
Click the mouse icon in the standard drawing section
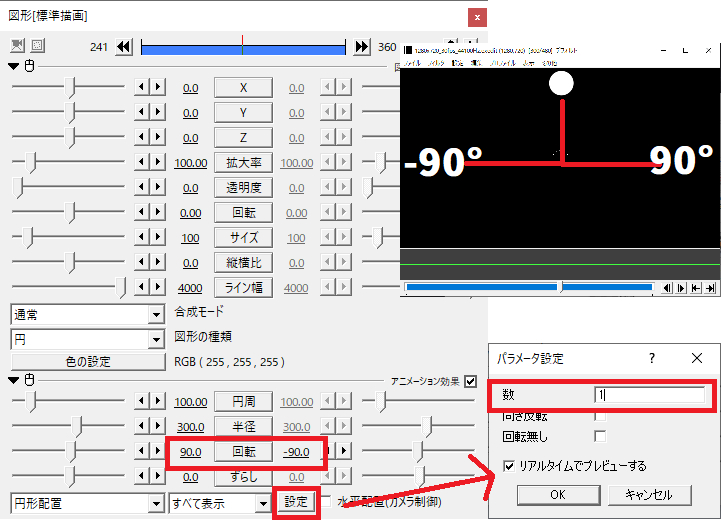(29, 66)
